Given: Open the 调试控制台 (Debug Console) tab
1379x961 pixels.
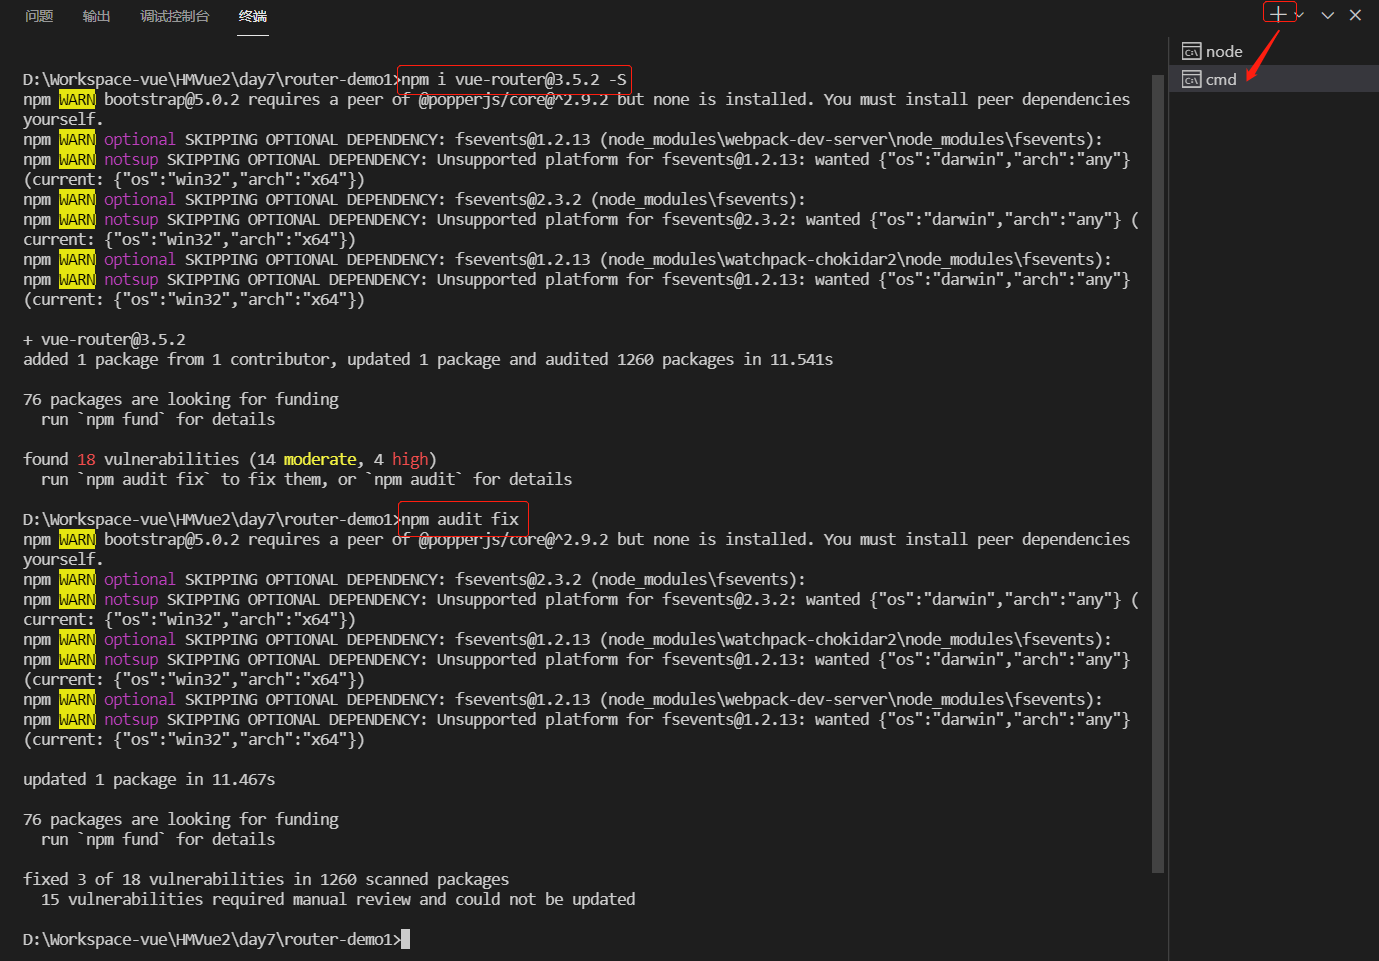Looking at the screenshot, I should coord(174,16).
